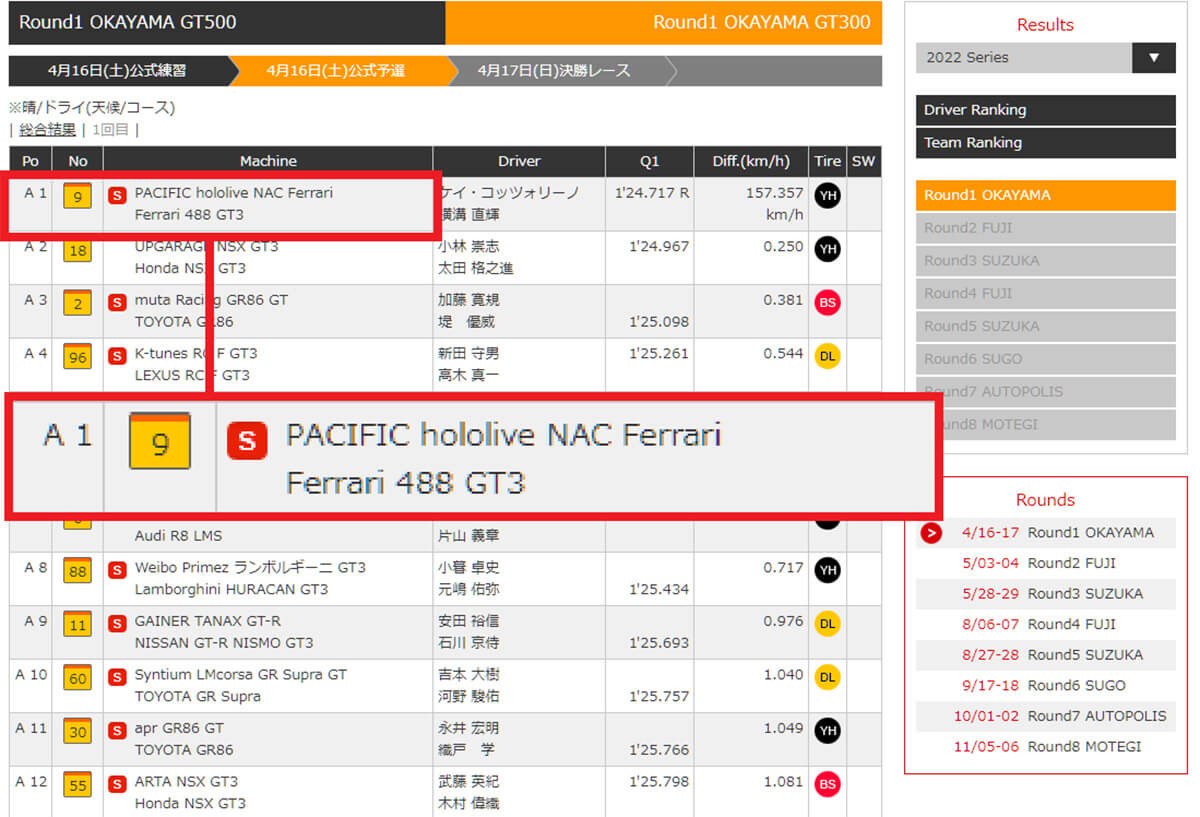Click the driver name 小林 崇志

pos(470,246)
